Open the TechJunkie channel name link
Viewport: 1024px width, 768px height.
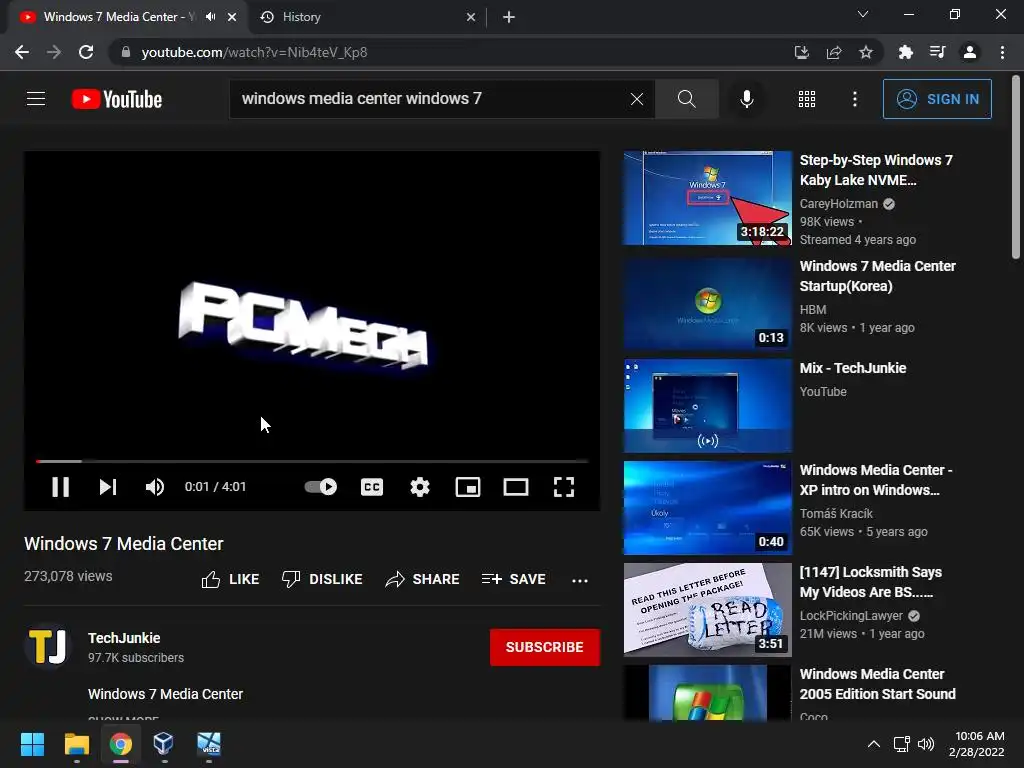pos(124,638)
